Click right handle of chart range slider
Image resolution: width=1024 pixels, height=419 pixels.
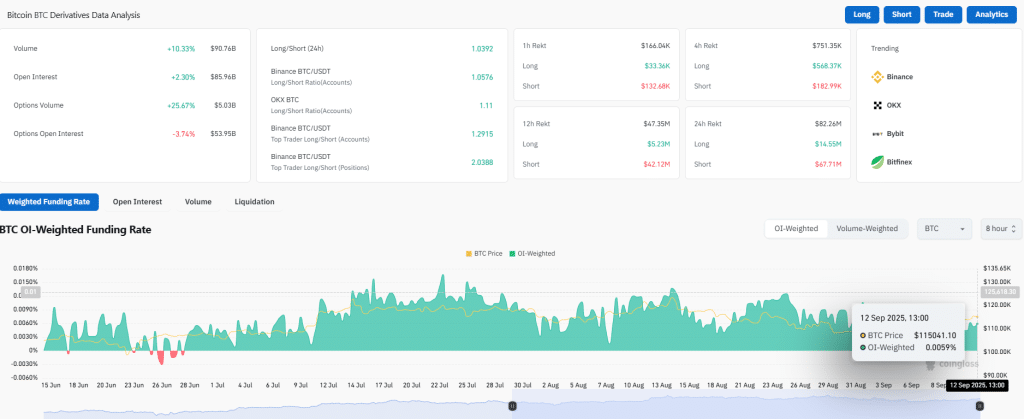tap(979, 405)
